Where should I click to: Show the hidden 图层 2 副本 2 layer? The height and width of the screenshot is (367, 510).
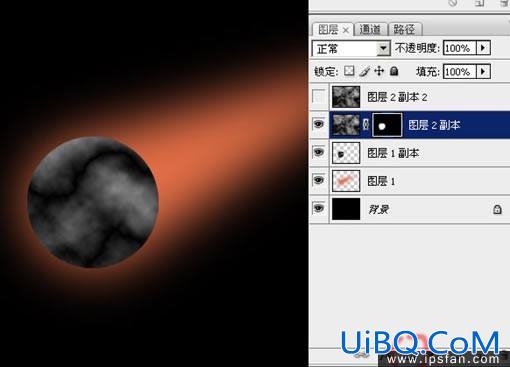click(x=319, y=97)
